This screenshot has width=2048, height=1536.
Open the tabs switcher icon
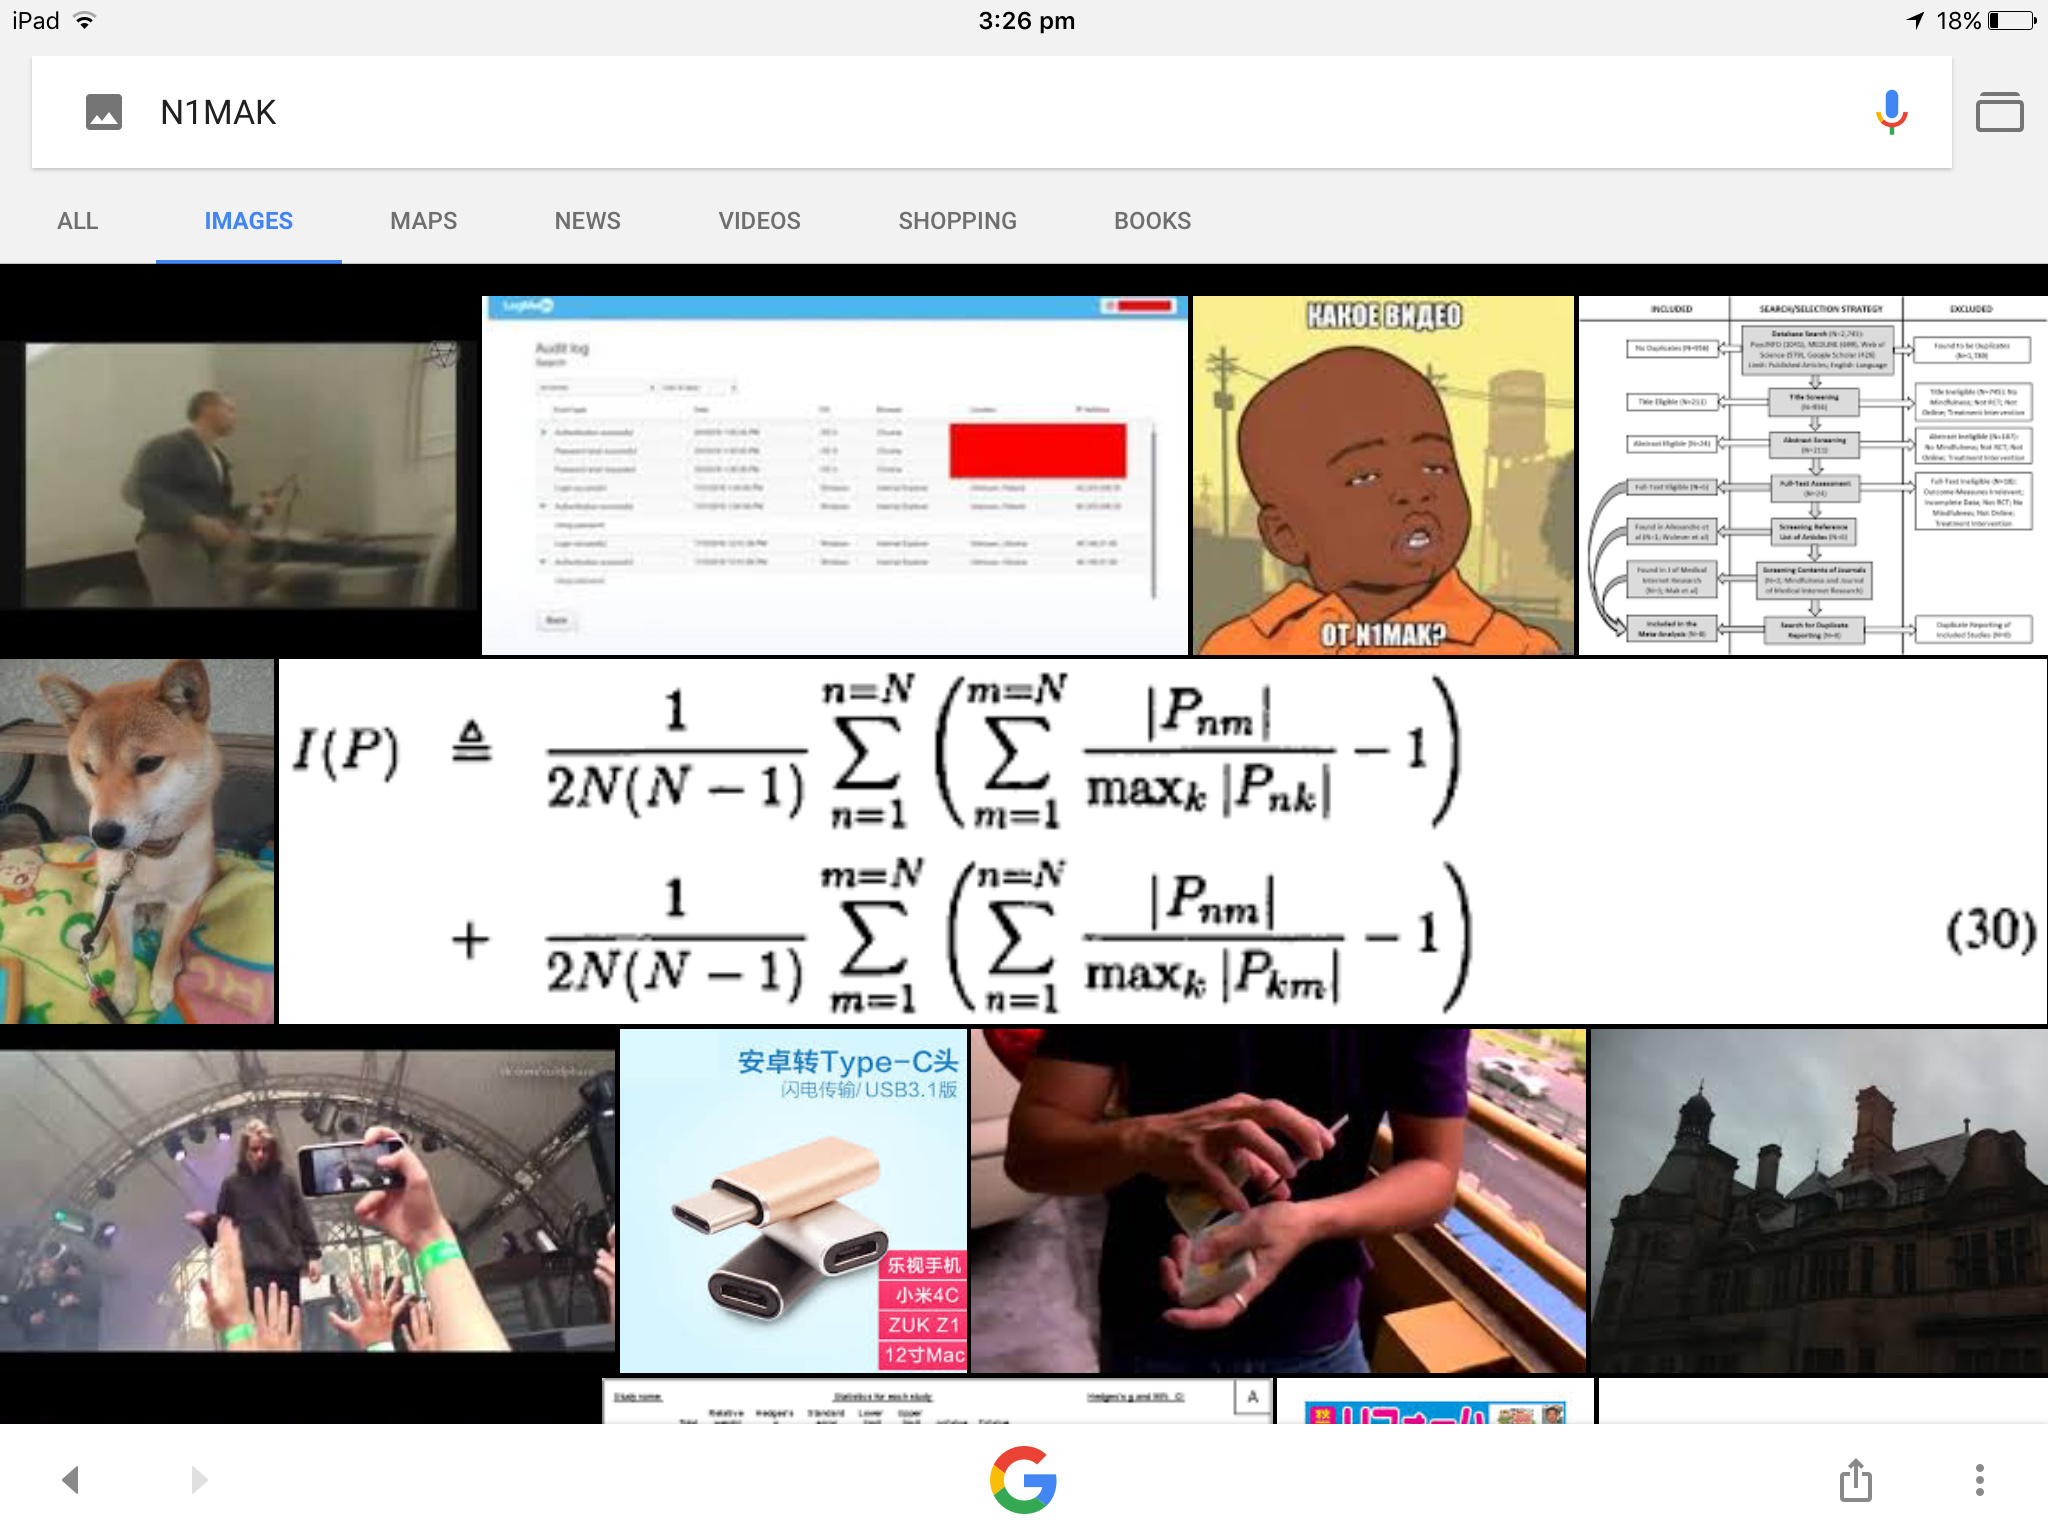[1999, 112]
